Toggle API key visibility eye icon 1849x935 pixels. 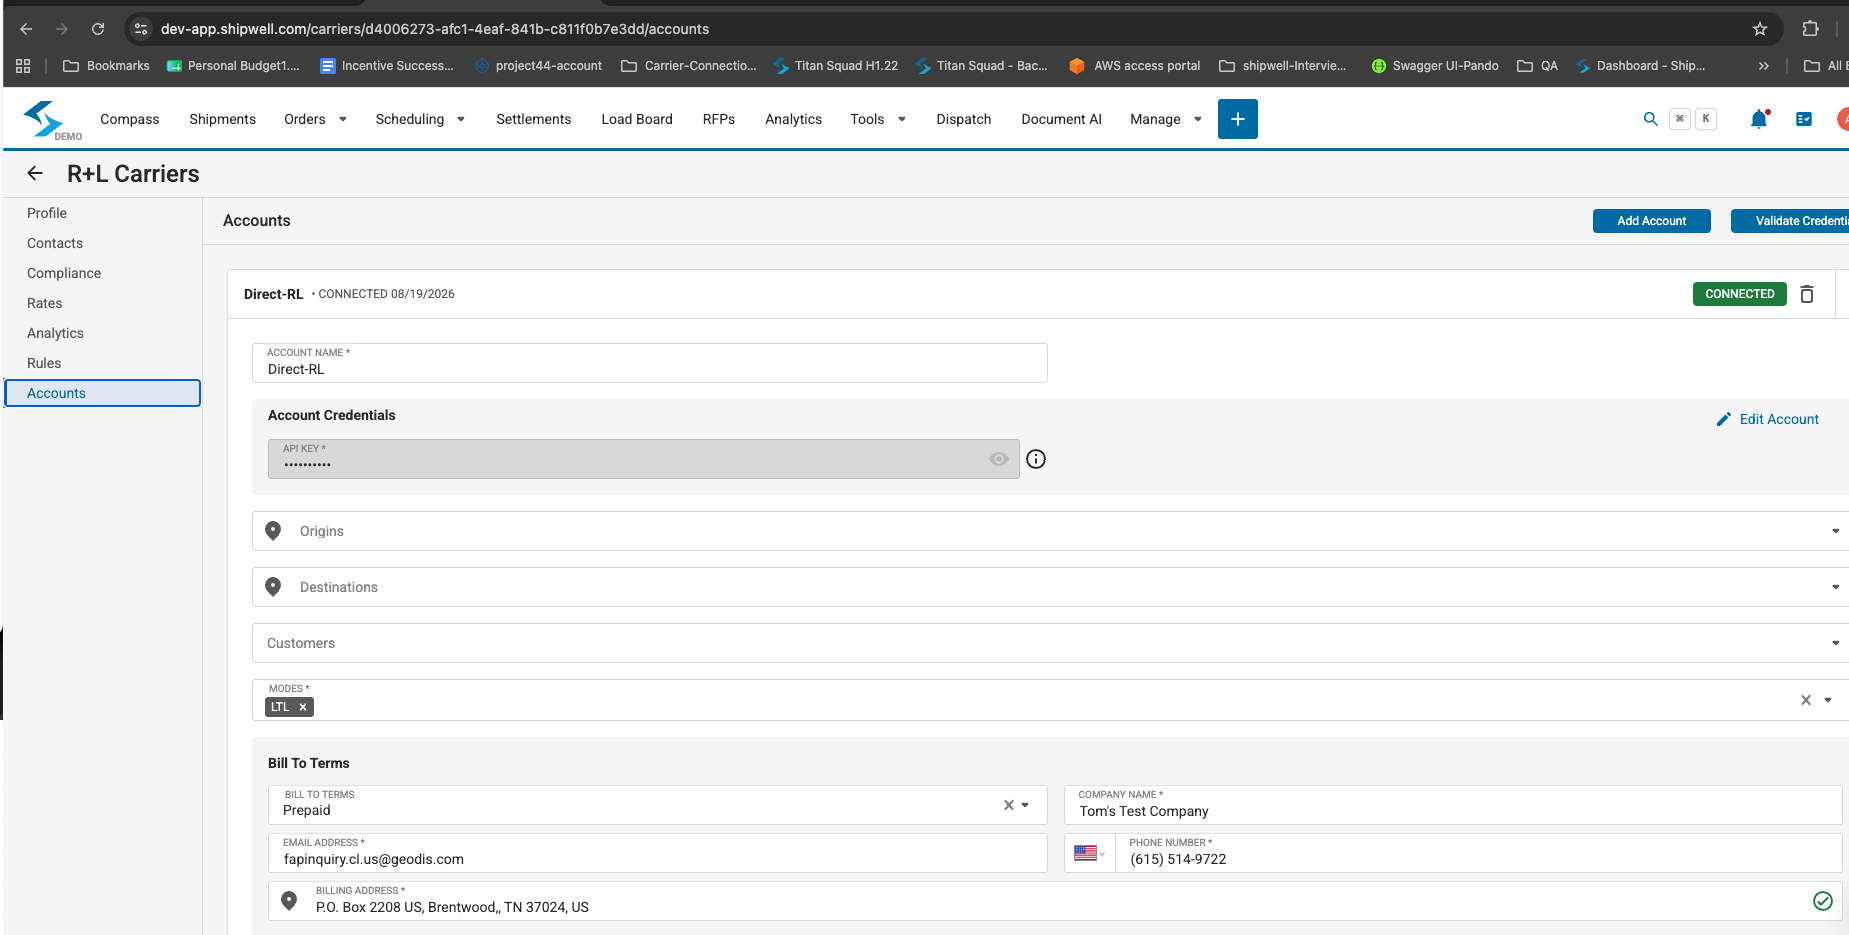(998, 459)
